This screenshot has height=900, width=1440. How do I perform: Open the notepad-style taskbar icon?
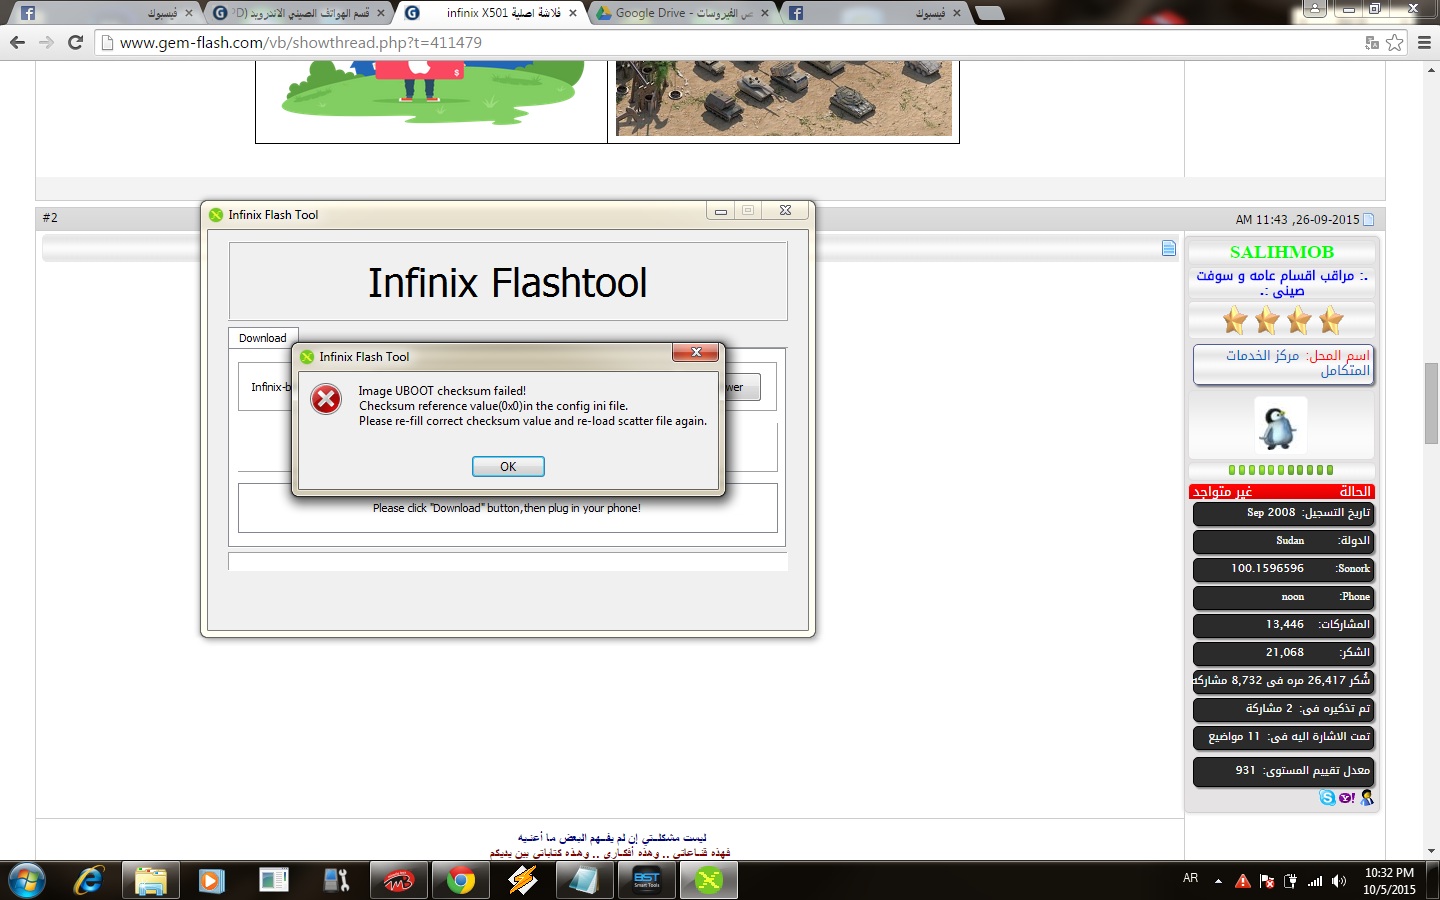[x=584, y=881]
